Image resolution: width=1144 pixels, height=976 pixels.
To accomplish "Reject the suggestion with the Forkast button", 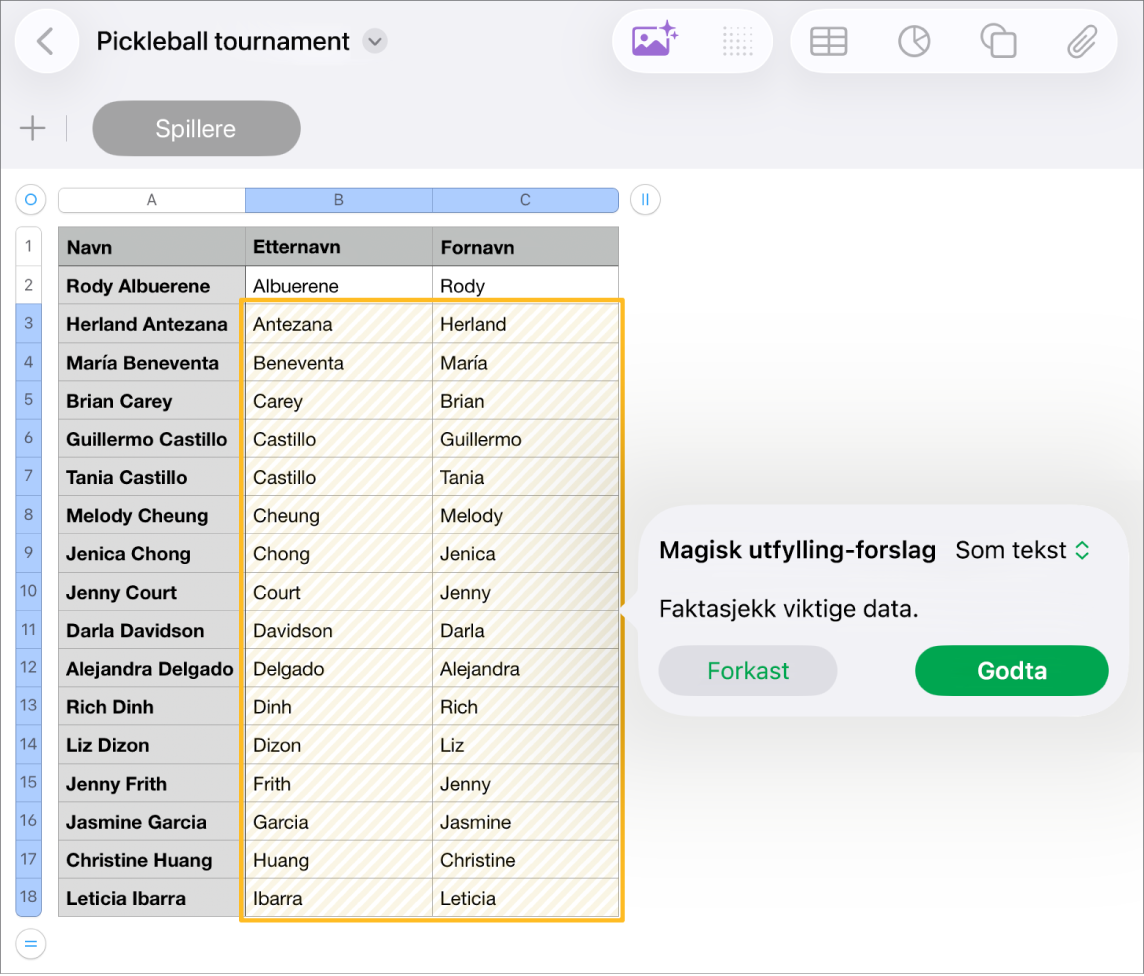I will coord(748,670).
